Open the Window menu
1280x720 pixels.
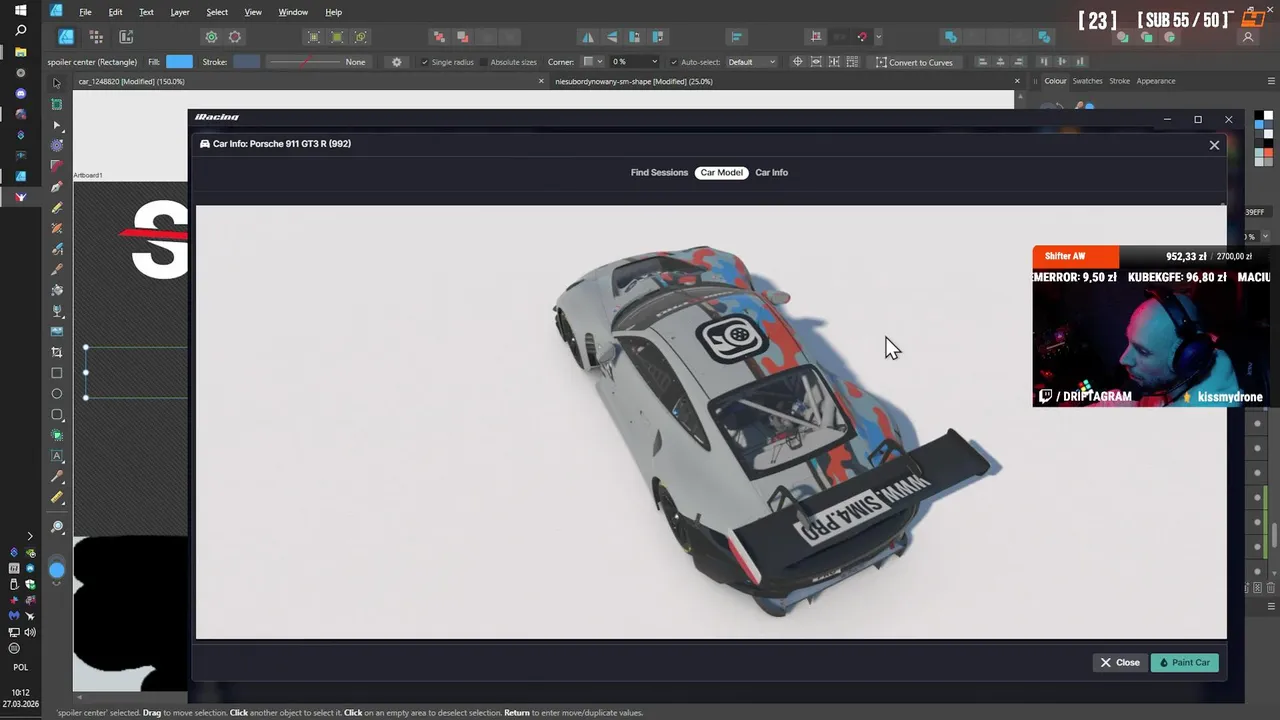pos(293,12)
